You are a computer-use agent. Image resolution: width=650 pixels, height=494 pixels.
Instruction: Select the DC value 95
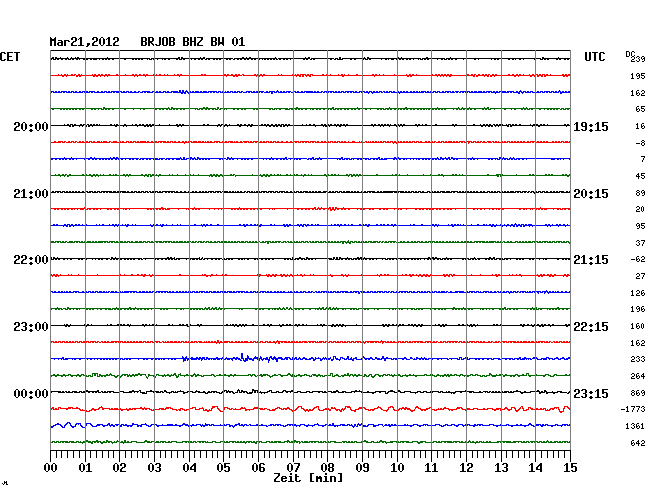click(640, 226)
